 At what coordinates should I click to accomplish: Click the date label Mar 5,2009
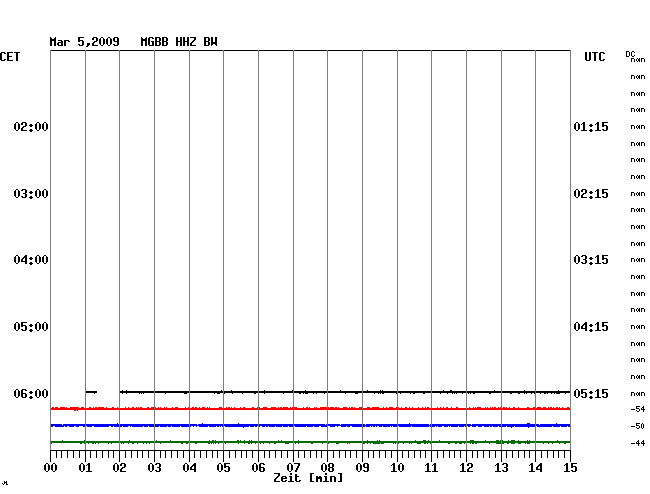[84, 42]
